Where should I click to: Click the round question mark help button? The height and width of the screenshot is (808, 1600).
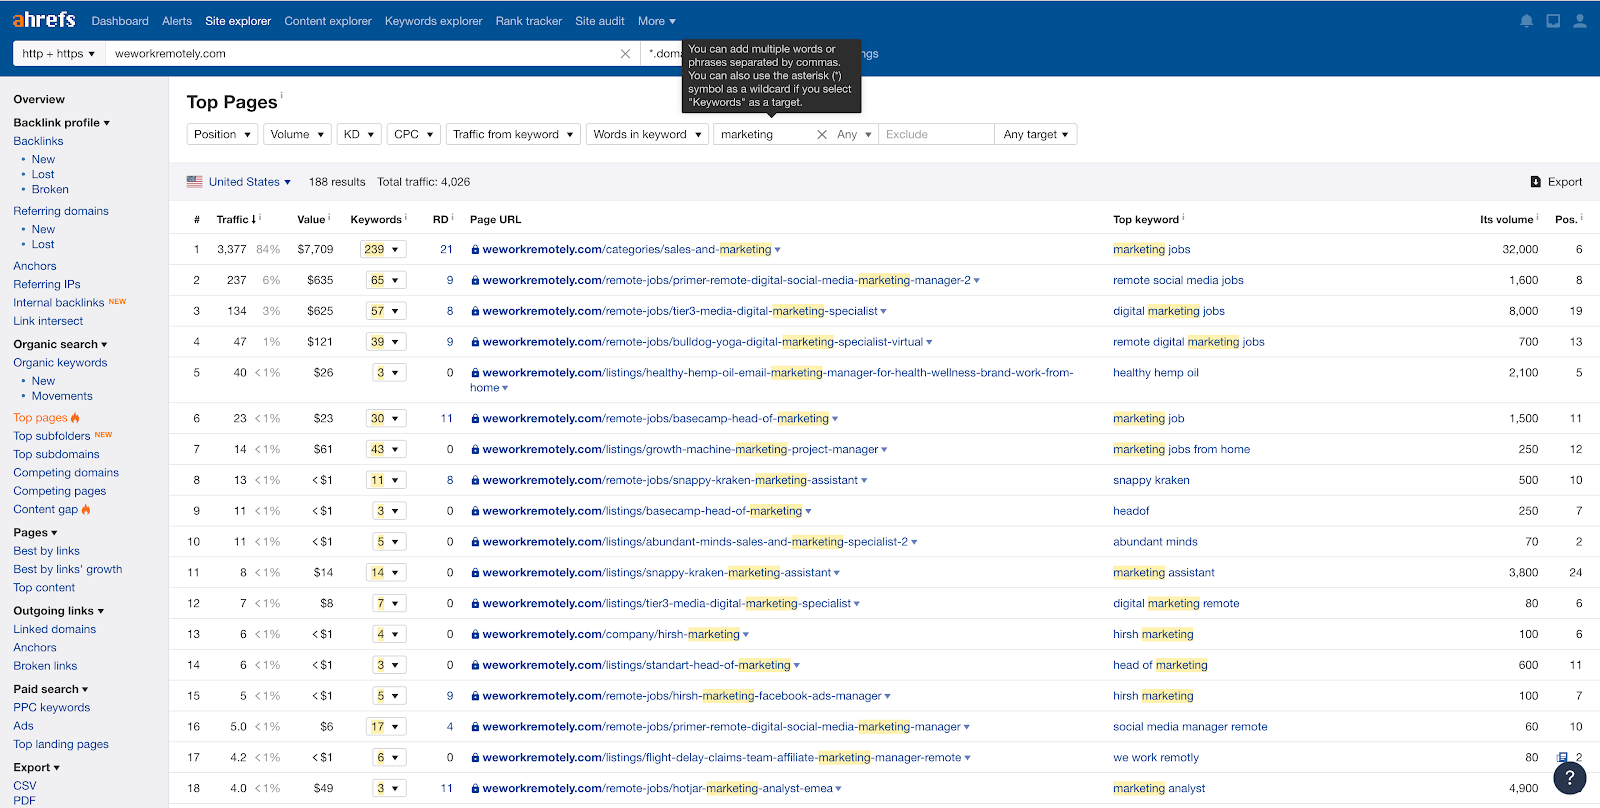tap(1569, 777)
